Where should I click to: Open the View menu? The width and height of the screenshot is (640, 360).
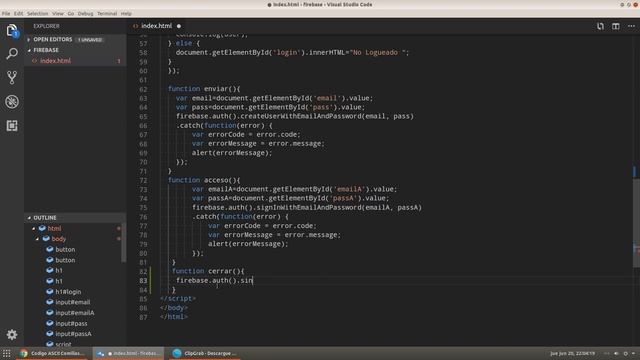pos(58,13)
